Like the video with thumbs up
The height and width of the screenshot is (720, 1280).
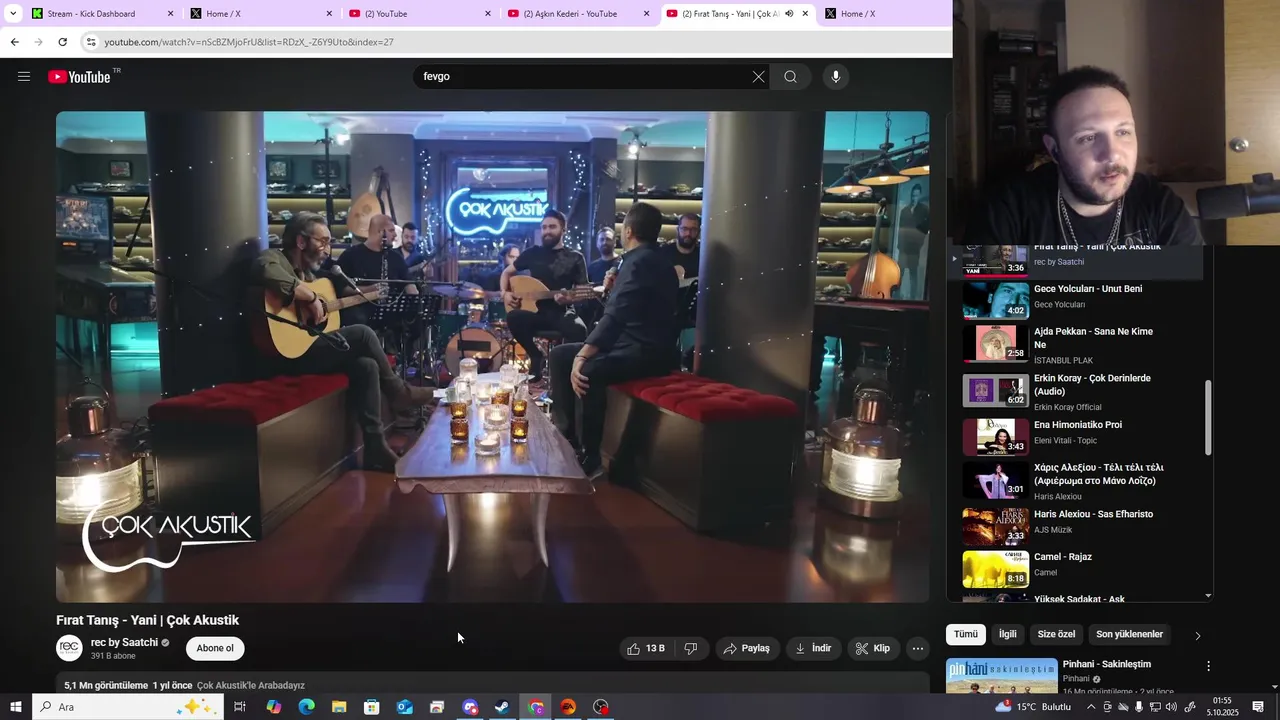645,648
